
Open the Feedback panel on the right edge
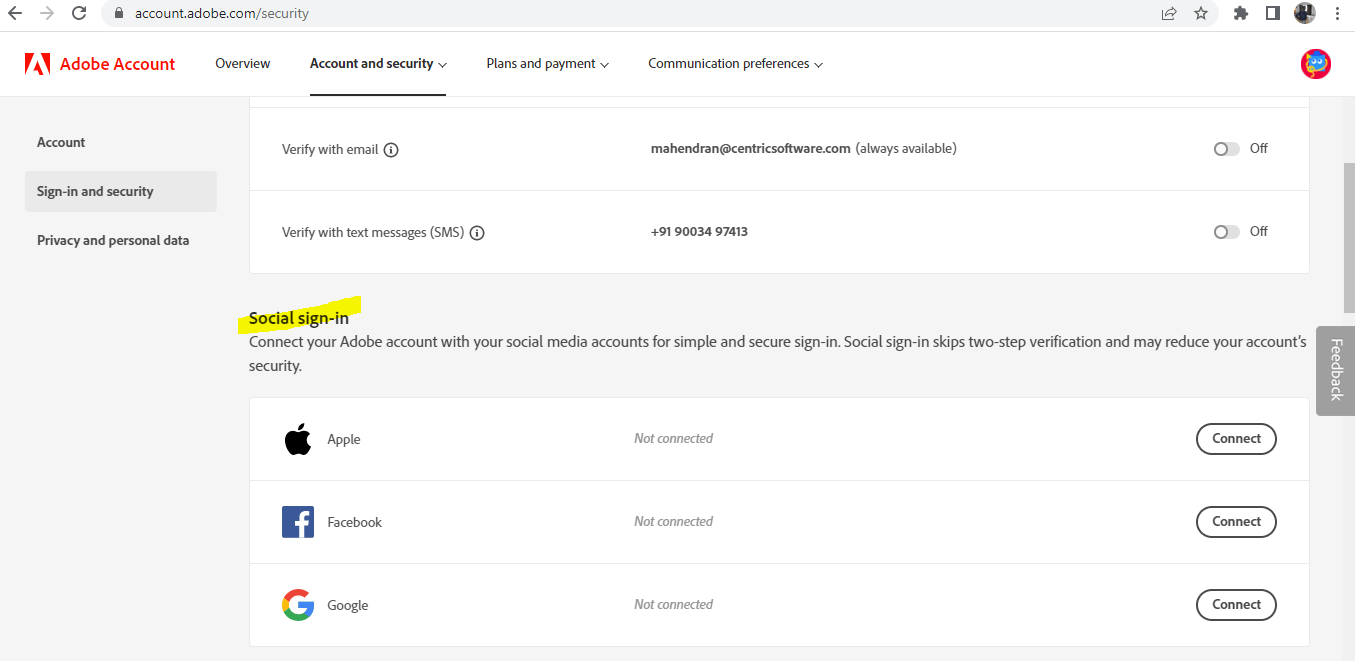(1336, 370)
